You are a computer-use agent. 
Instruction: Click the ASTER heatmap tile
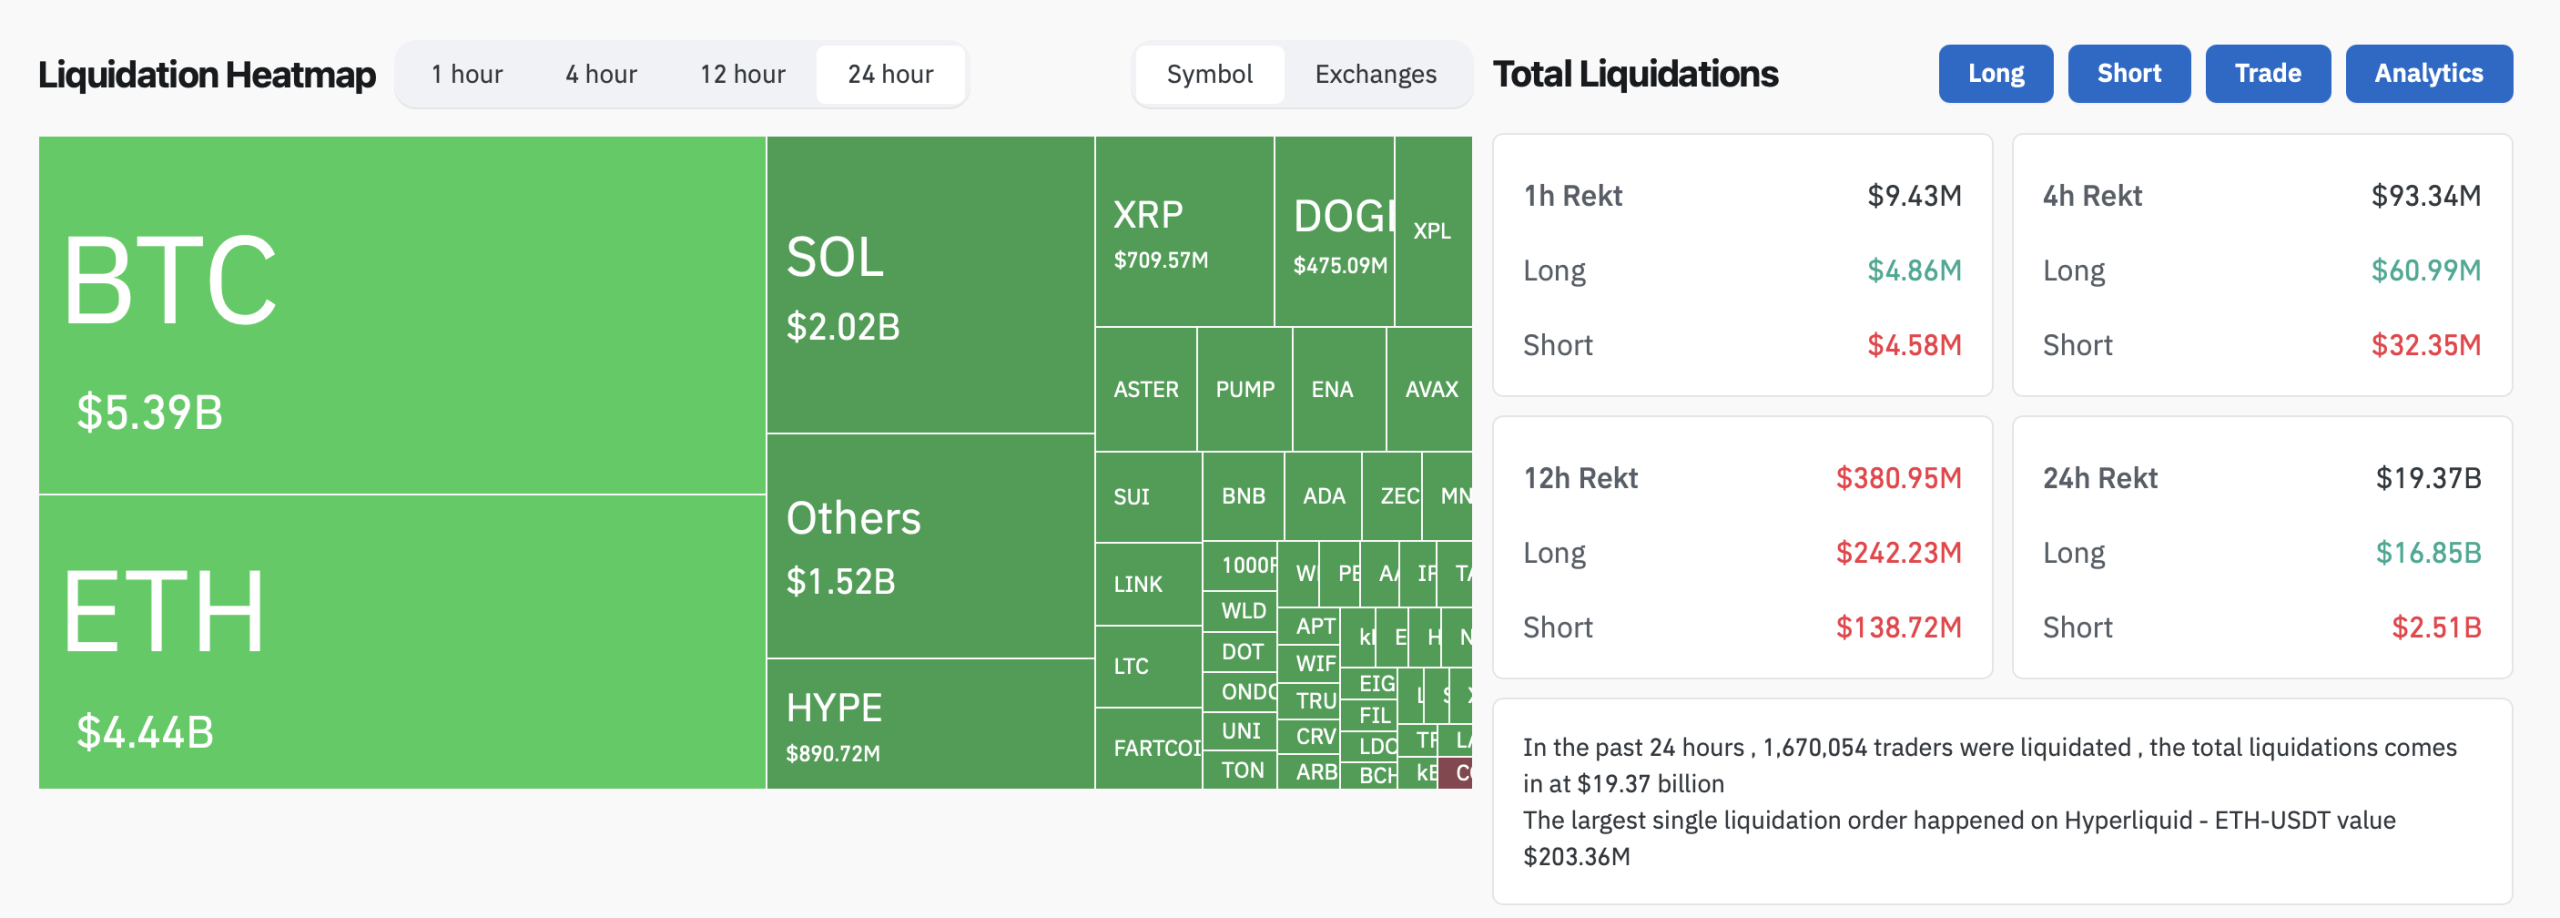point(1146,390)
